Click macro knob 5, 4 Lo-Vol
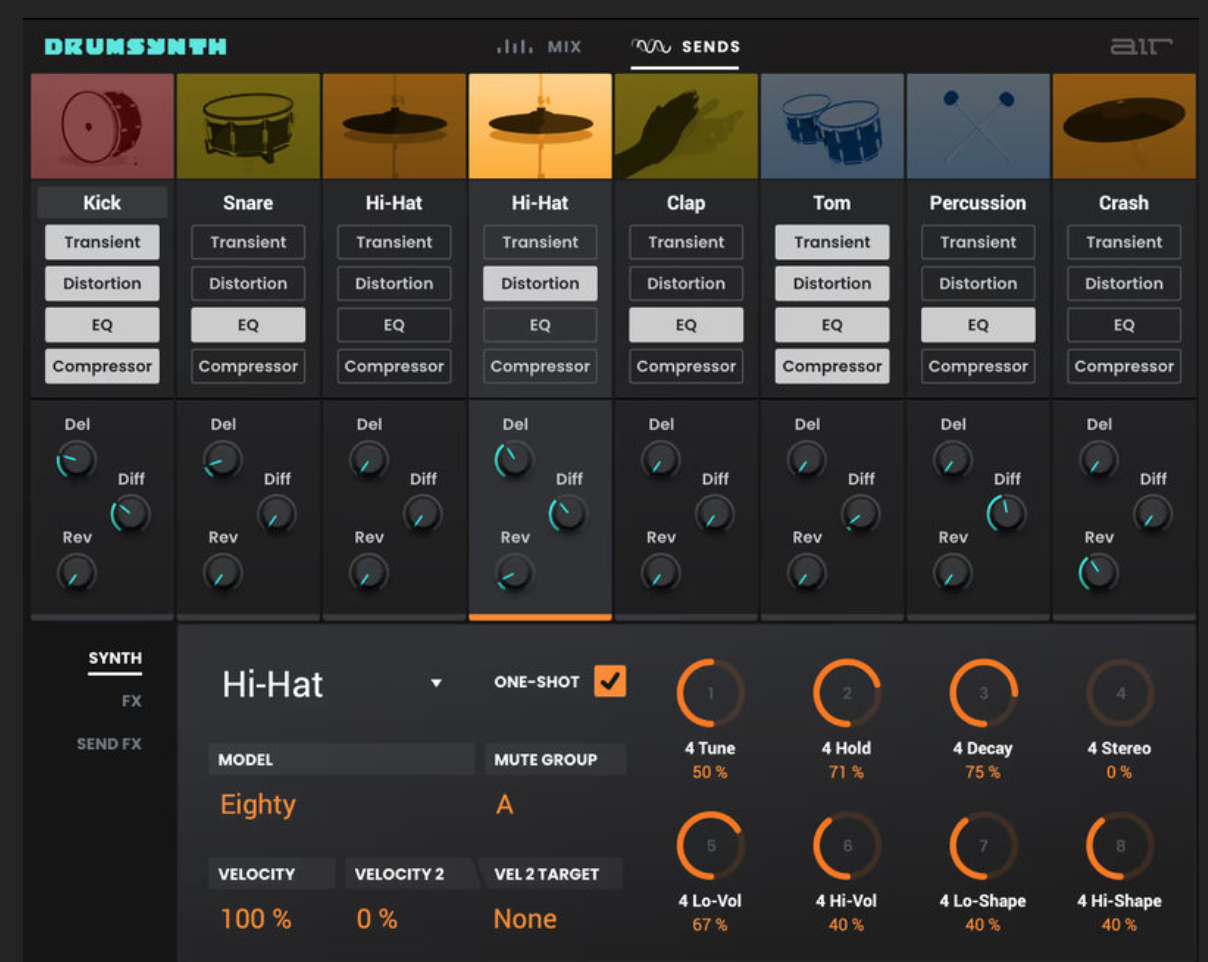 click(x=710, y=846)
